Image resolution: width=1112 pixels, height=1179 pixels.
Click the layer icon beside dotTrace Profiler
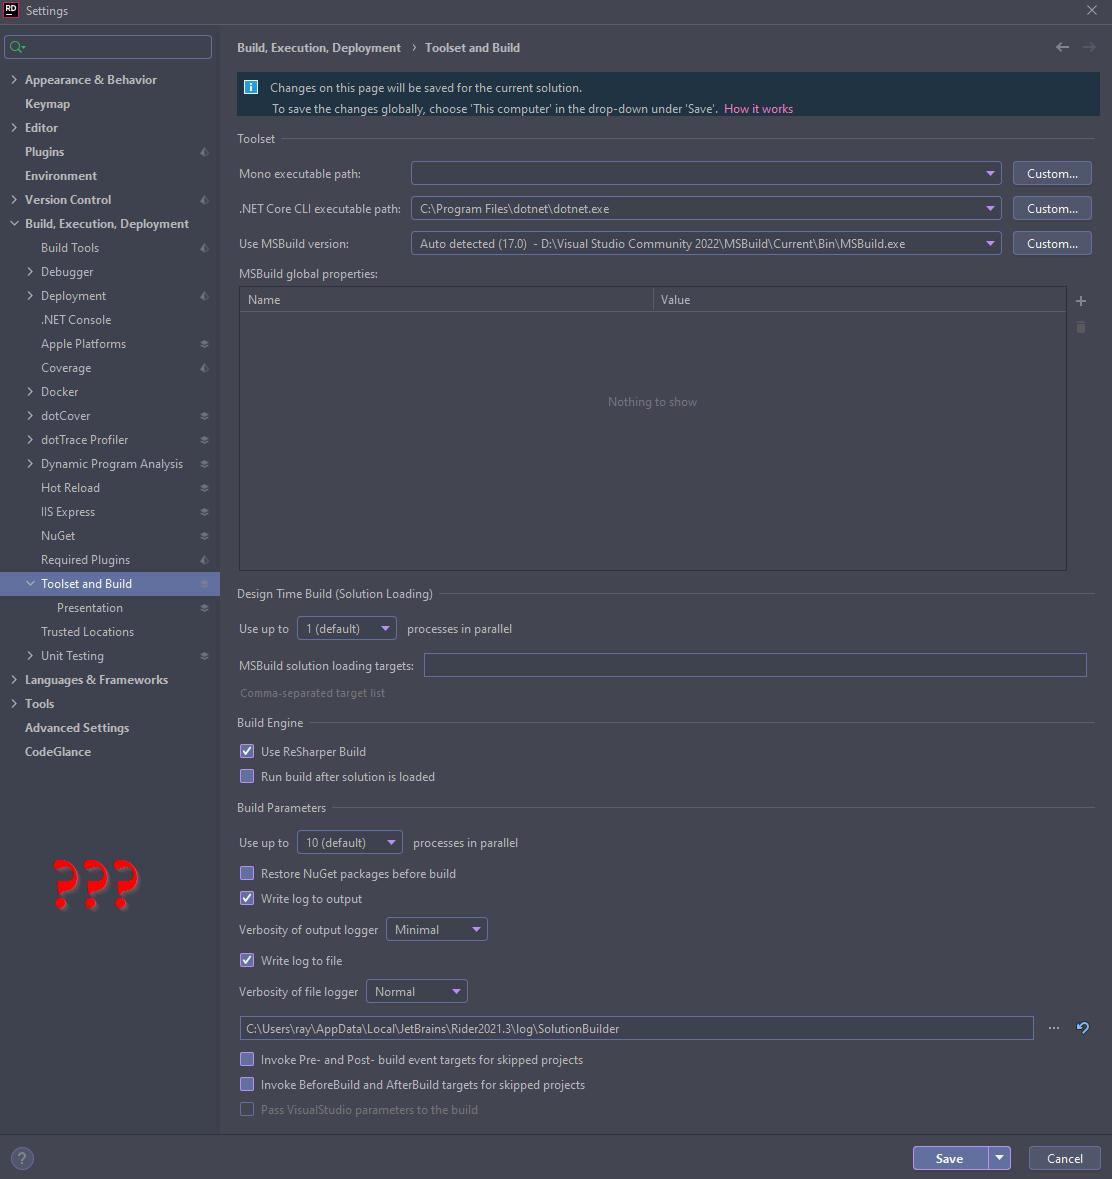(x=205, y=440)
